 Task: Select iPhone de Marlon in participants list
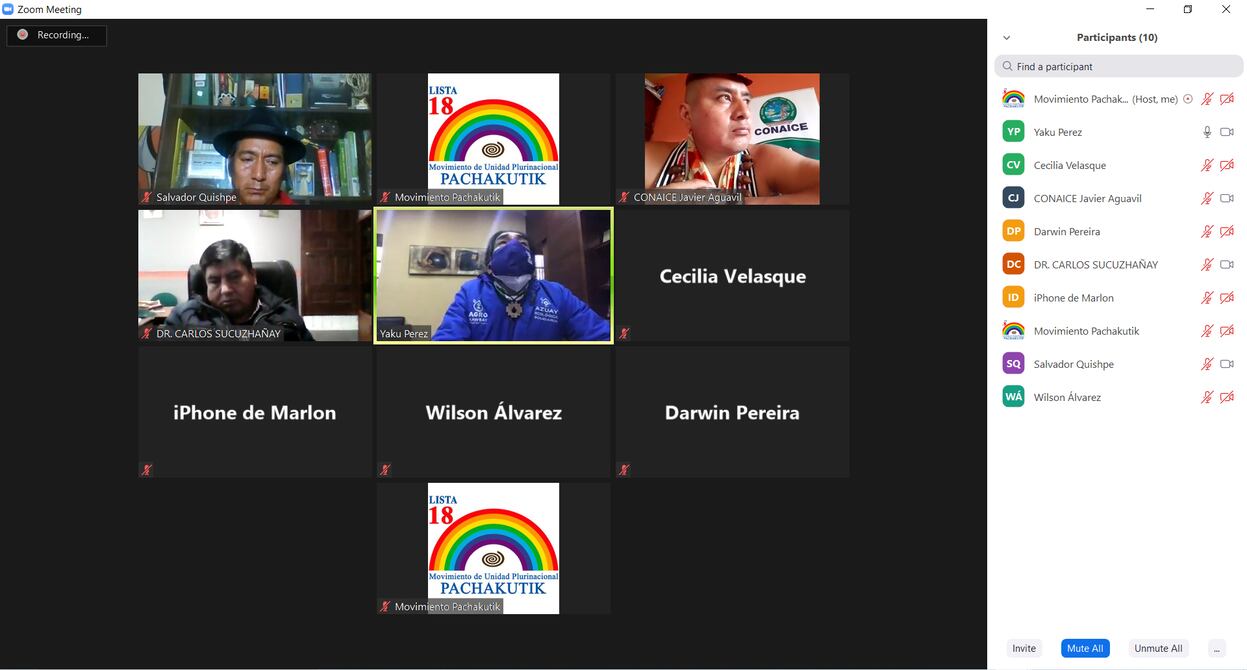coord(1073,298)
